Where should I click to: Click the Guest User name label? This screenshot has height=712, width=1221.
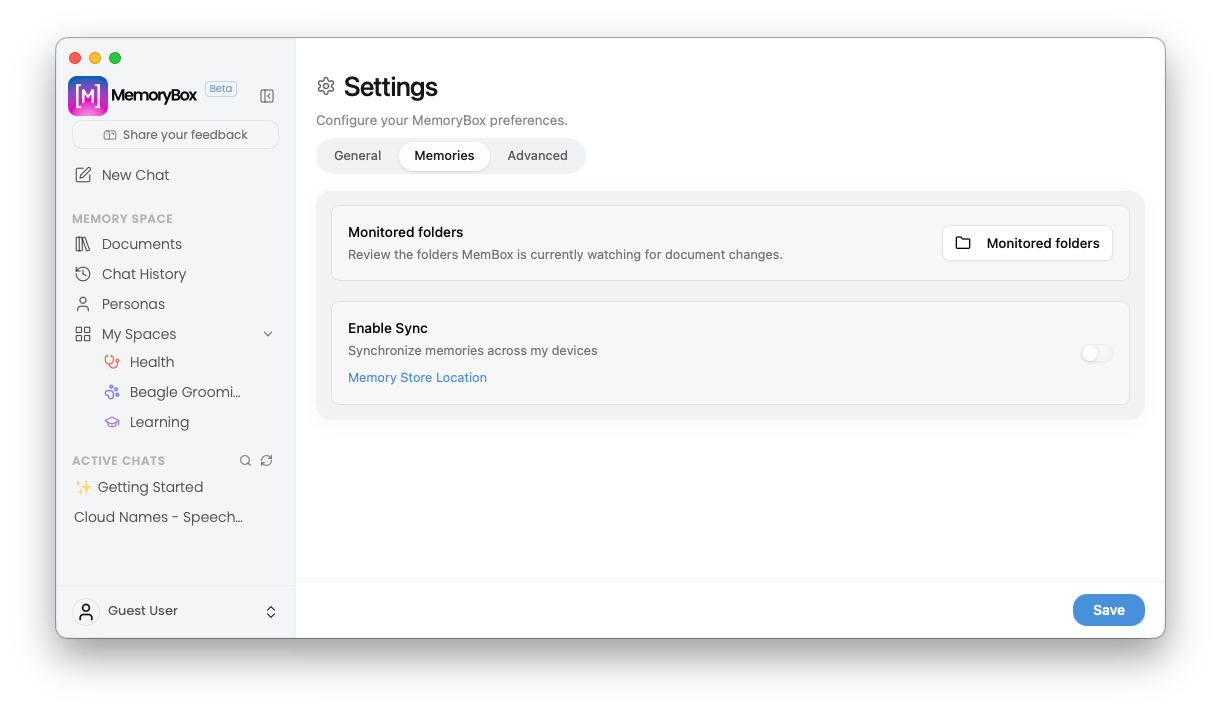(143, 611)
